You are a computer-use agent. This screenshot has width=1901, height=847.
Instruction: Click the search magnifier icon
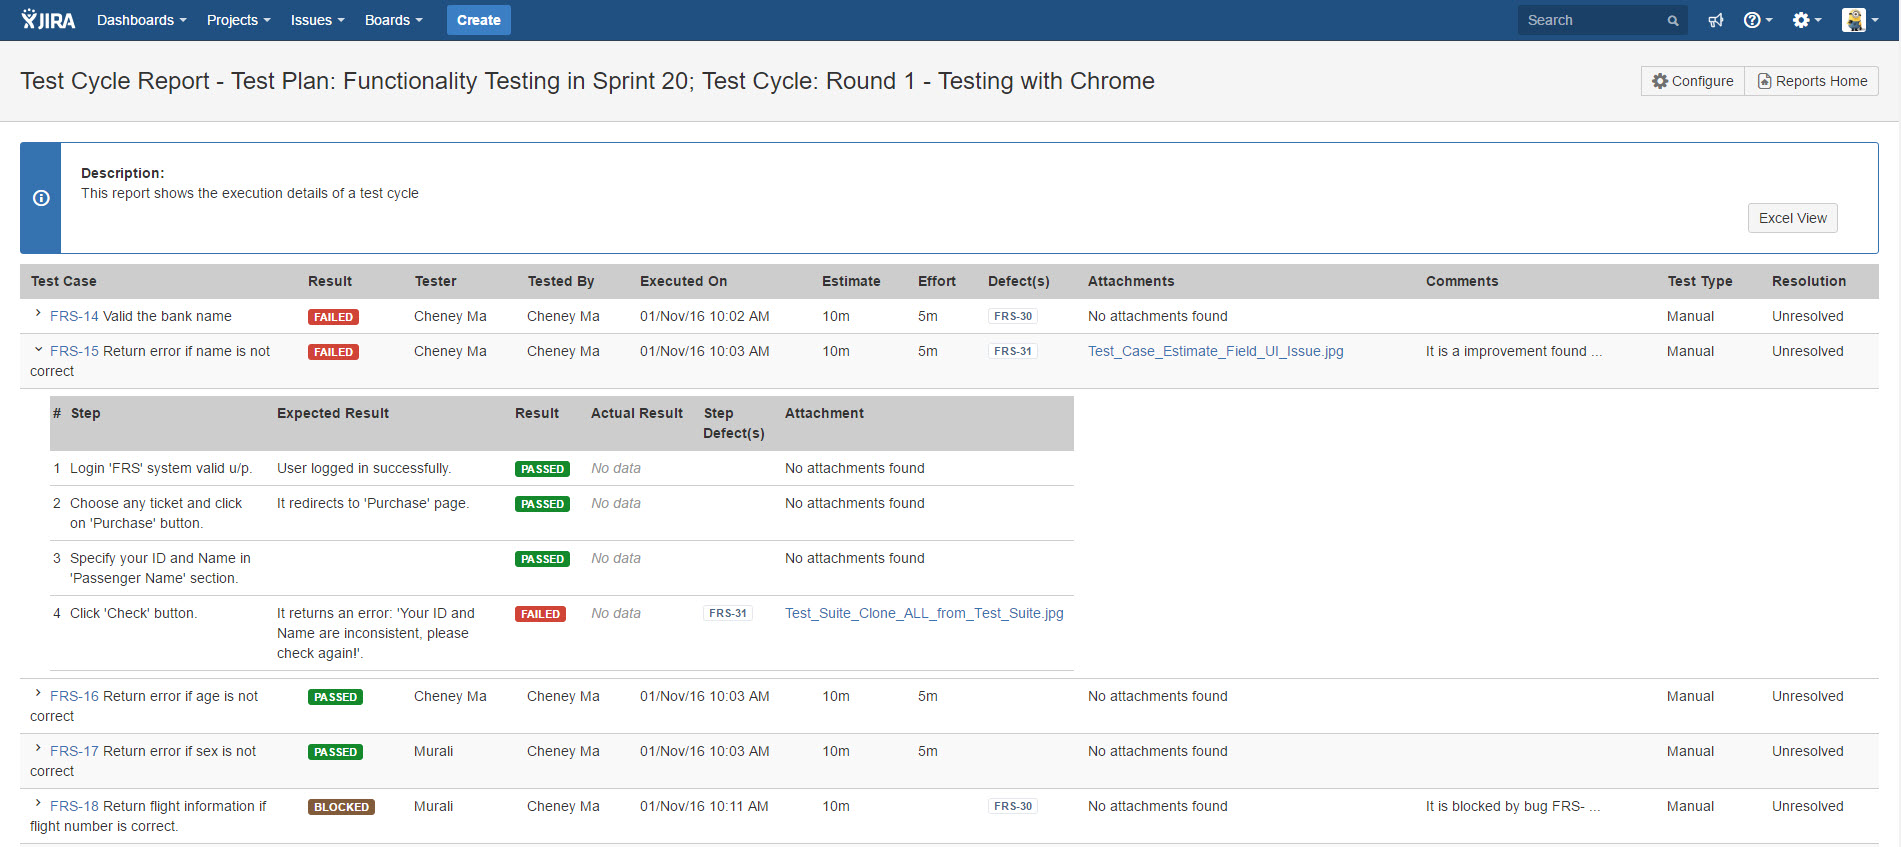(1672, 21)
